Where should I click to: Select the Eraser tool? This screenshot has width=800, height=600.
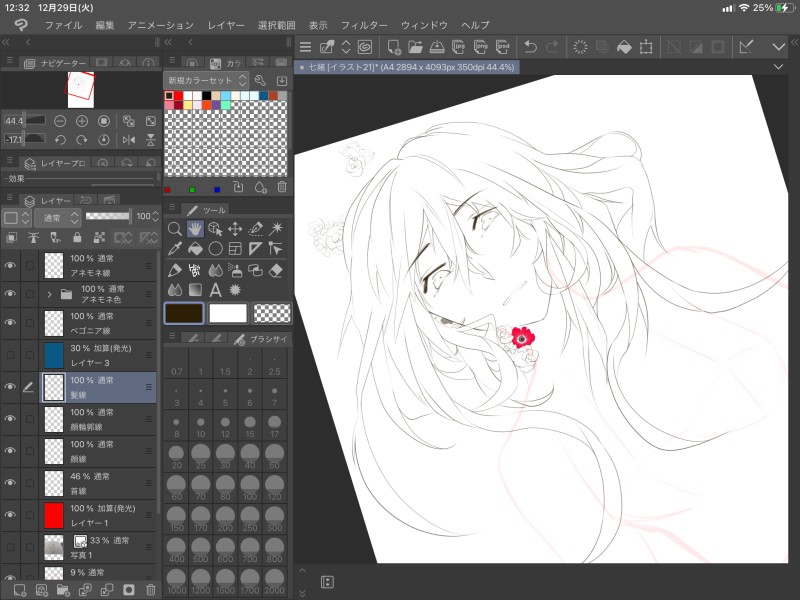tap(277, 270)
